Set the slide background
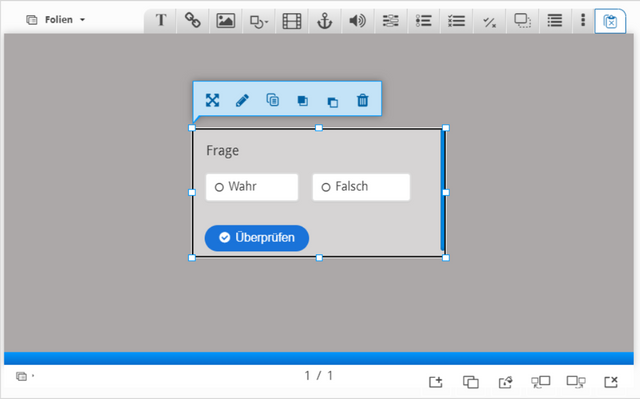This screenshot has width=640, height=399. pyautogui.click(x=506, y=382)
